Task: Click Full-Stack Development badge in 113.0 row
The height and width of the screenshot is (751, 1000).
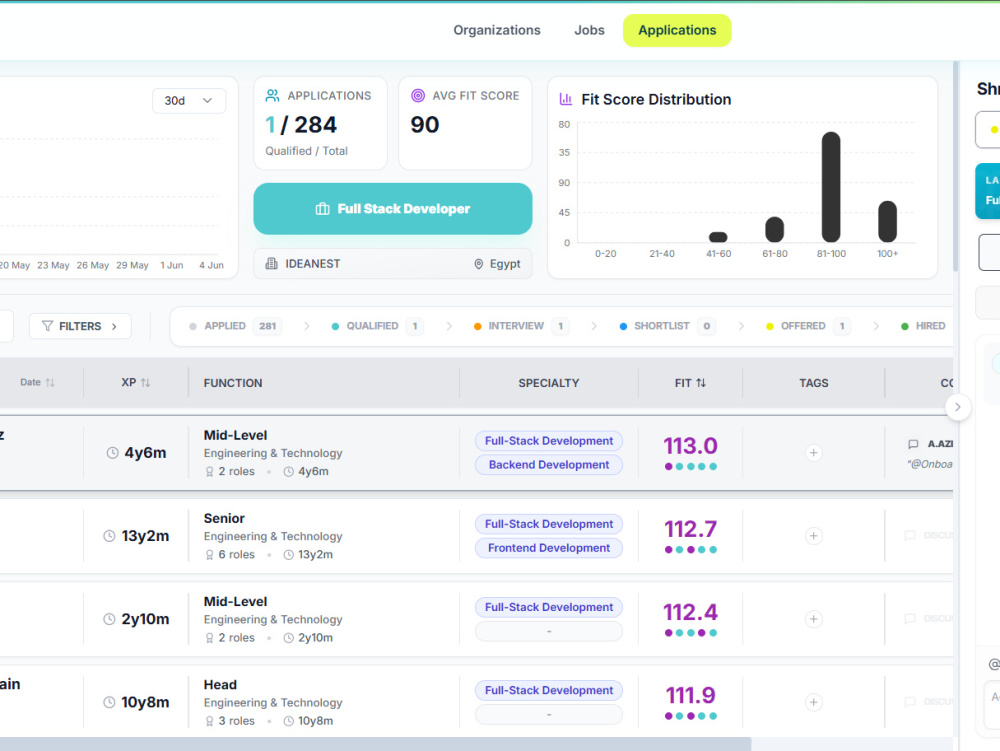Action: pos(548,441)
